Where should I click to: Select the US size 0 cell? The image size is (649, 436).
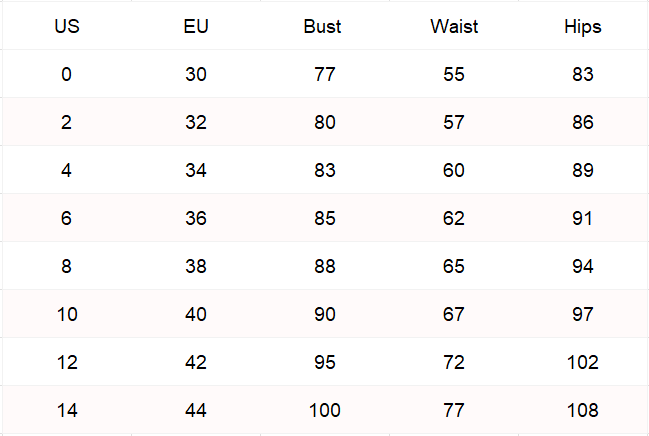[66, 74]
